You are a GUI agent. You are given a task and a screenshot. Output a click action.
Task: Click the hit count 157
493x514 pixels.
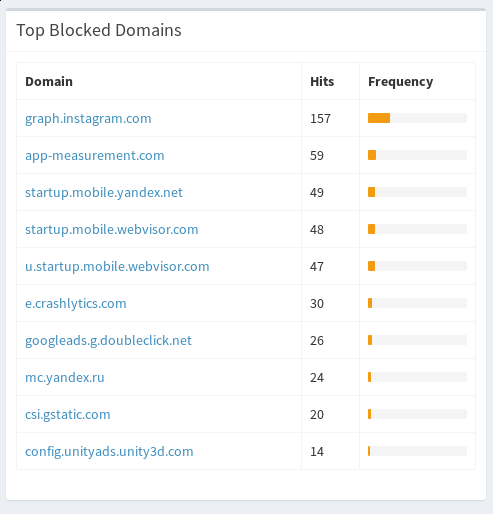pos(320,119)
